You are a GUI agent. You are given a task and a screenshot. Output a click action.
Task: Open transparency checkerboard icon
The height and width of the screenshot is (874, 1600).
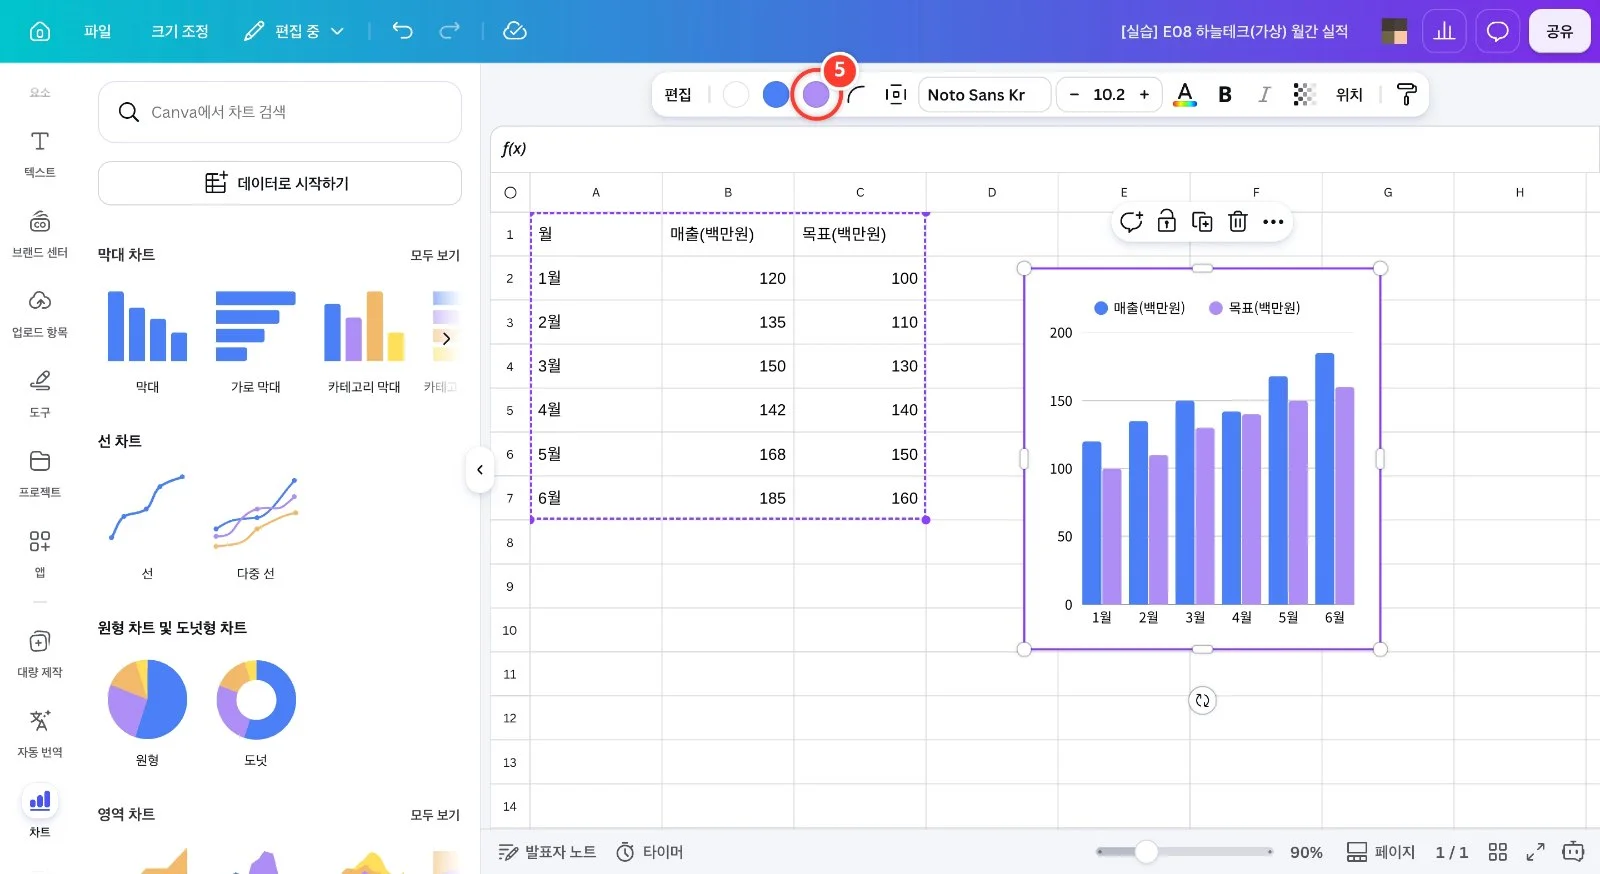[x=1304, y=94]
